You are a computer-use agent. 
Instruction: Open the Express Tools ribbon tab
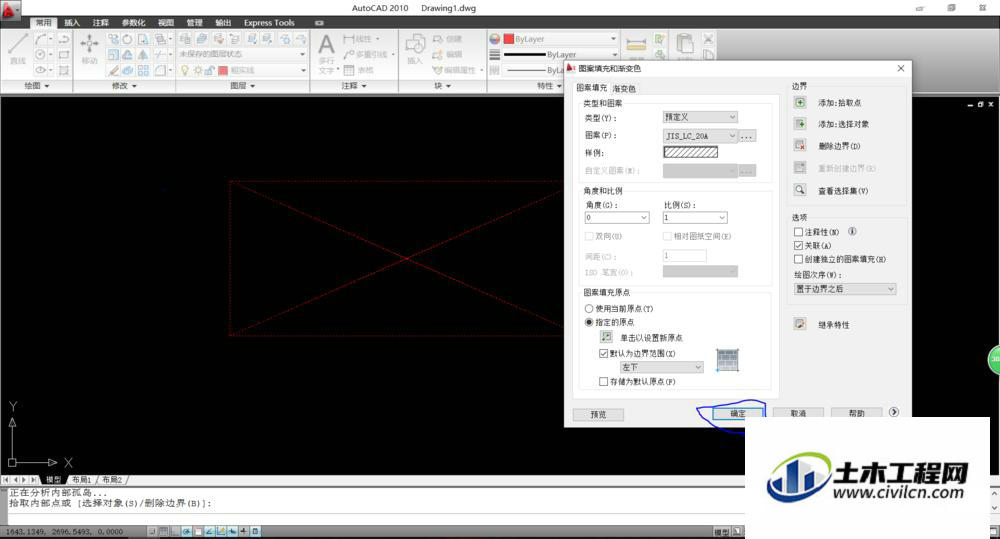(x=269, y=23)
